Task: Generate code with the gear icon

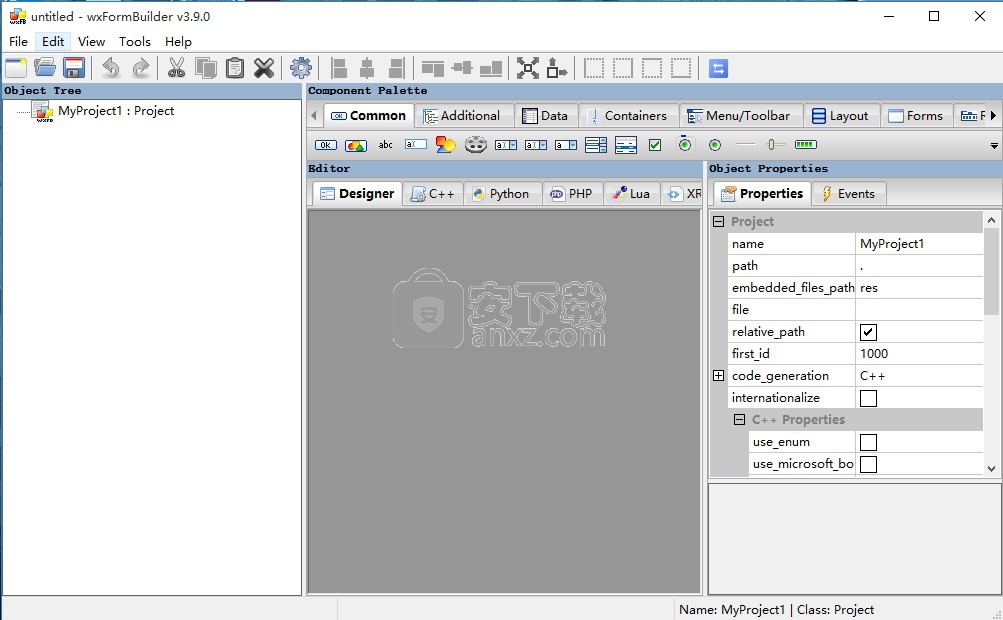Action: (x=301, y=68)
